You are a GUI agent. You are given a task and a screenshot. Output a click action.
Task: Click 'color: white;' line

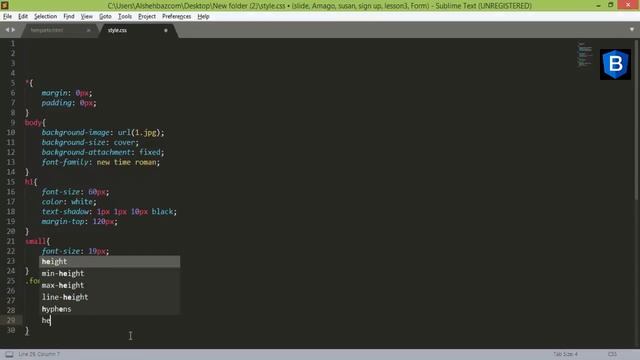pyautogui.click(x=69, y=202)
